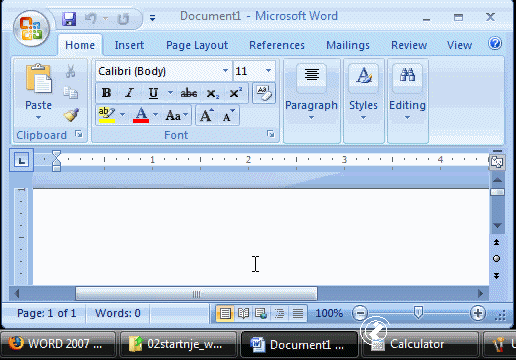This screenshot has height=360, width=516.
Task: Open underline style dropdown arrow
Action: click(170, 92)
